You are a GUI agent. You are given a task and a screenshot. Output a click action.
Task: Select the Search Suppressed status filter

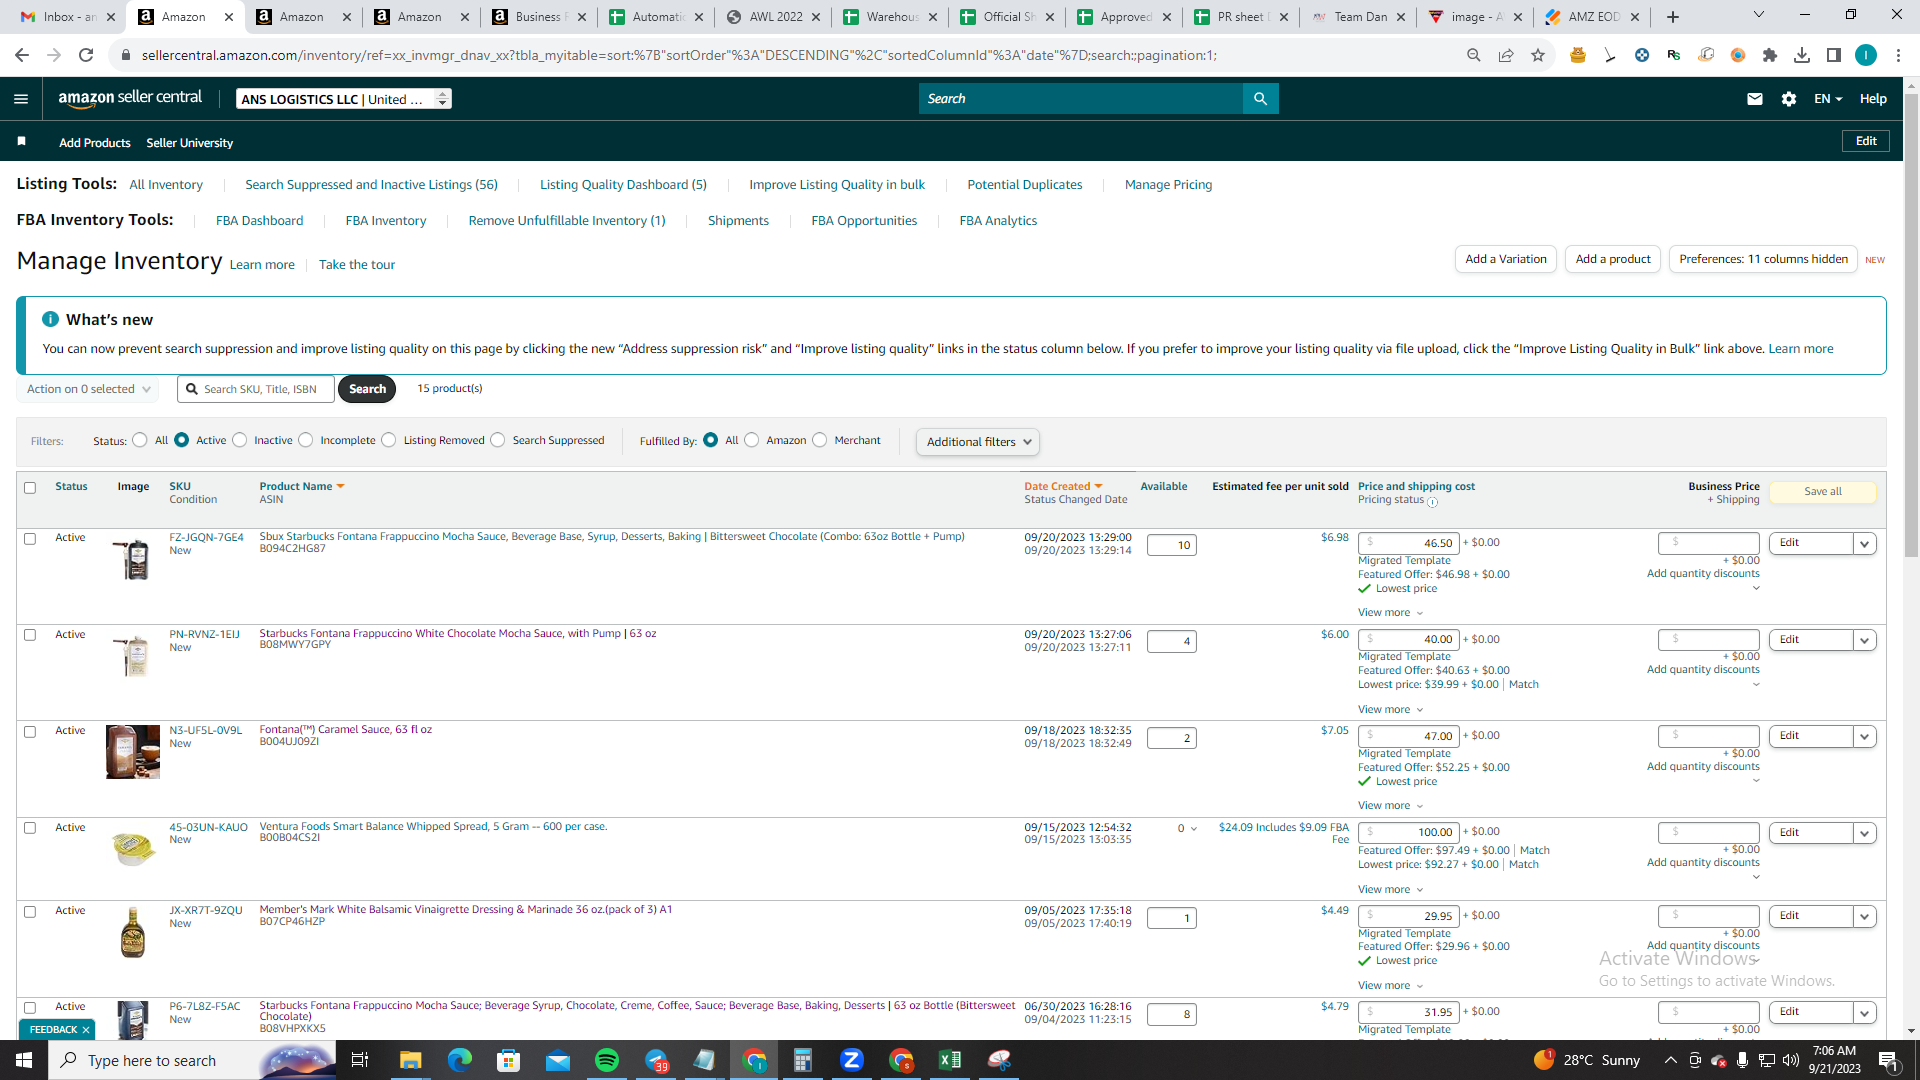pos(498,440)
